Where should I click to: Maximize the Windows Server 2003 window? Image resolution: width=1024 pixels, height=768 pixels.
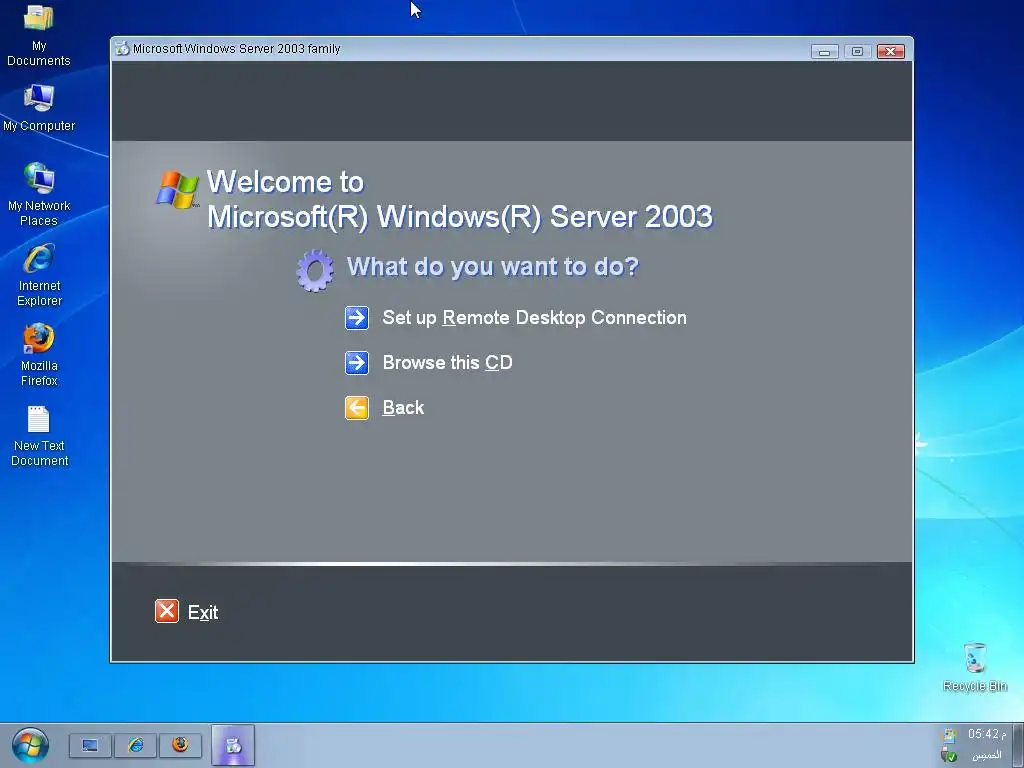857,52
